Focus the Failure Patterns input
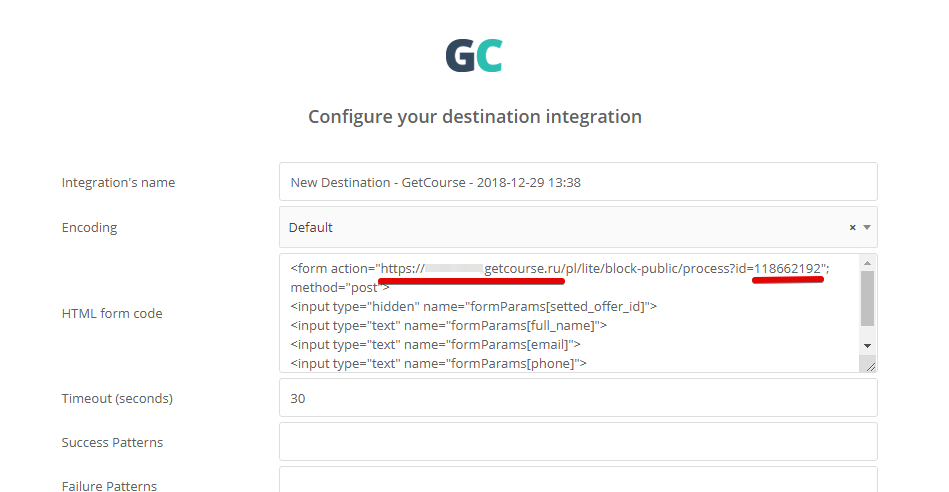This screenshot has width=949, height=492. pyautogui.click(x=577, y=481)
